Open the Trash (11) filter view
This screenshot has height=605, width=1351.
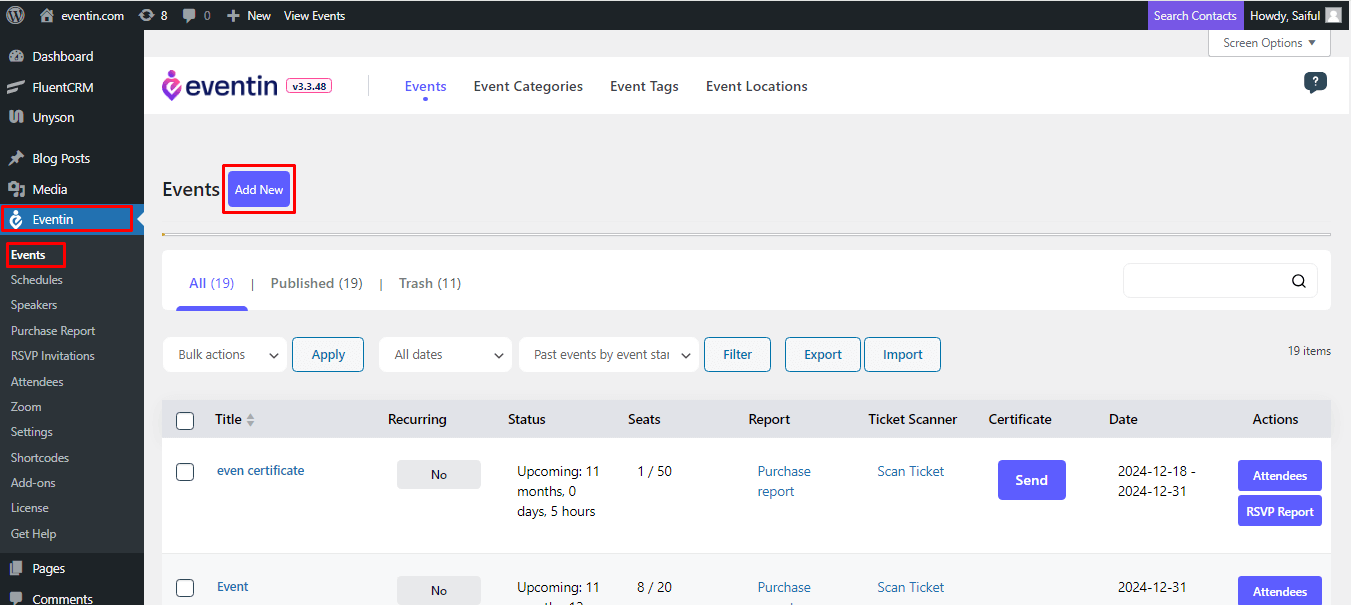[429, 283]
